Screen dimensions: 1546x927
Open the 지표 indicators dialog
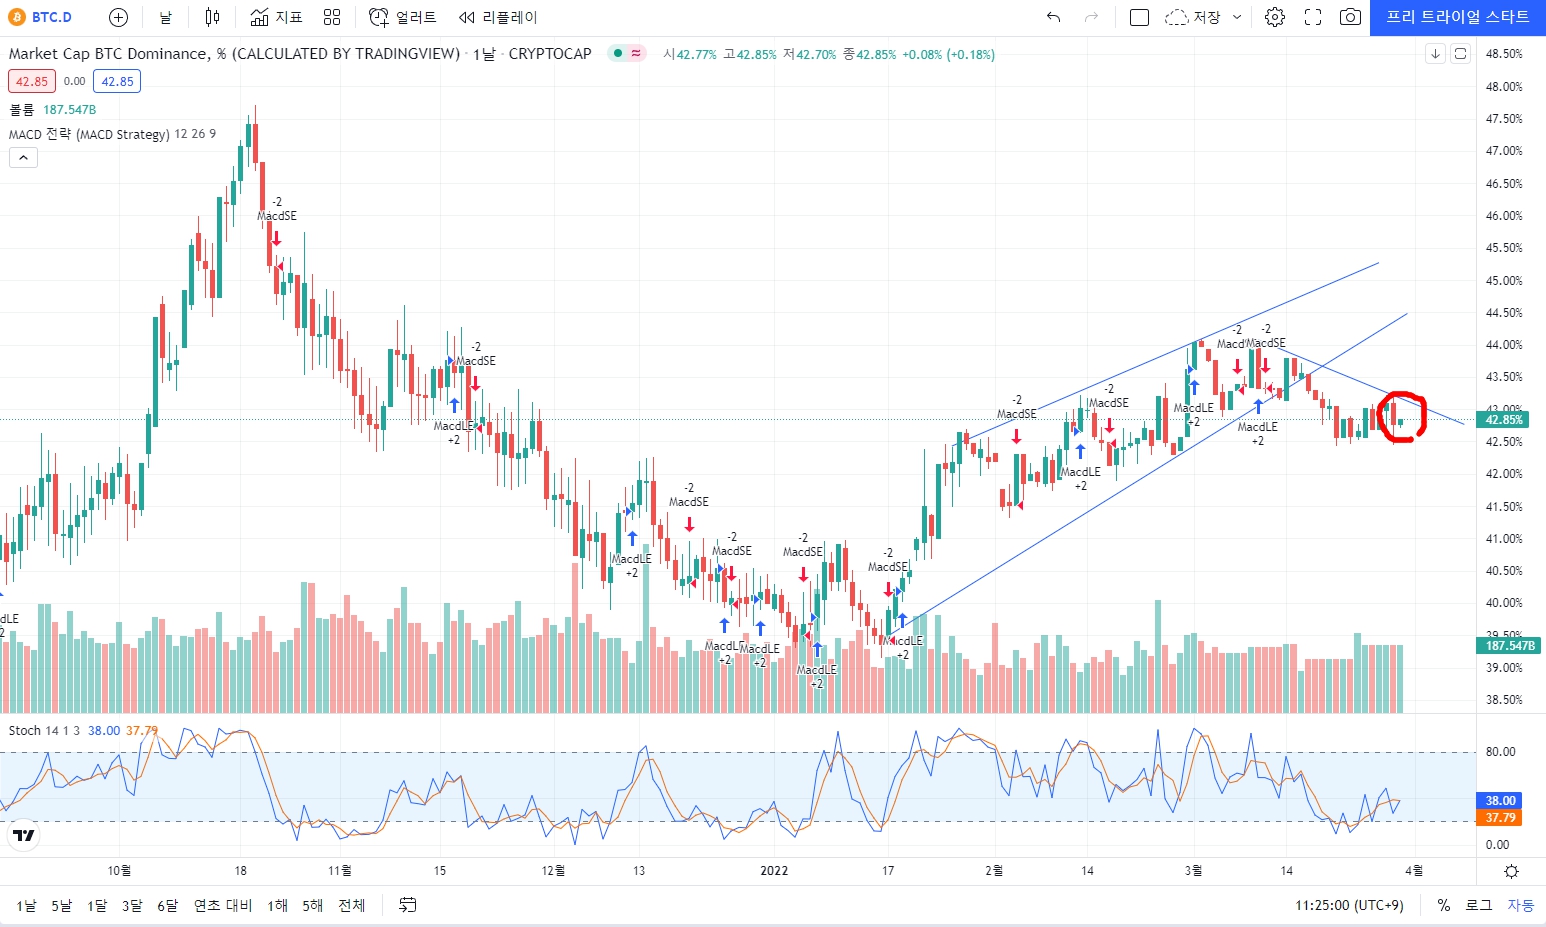coord(276,17)
